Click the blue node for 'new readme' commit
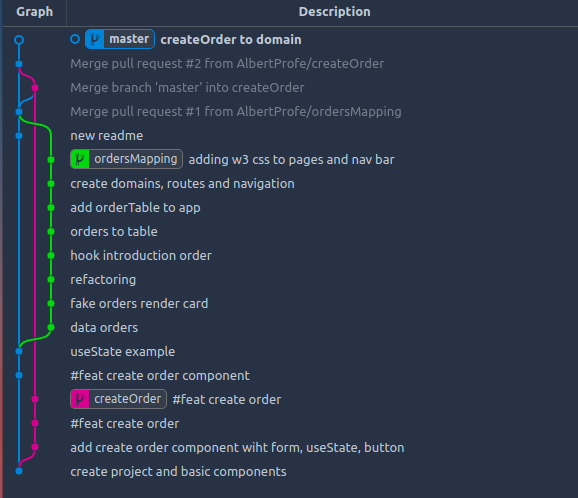This screenshot has width=578, height=498. [x=19, y=136]
